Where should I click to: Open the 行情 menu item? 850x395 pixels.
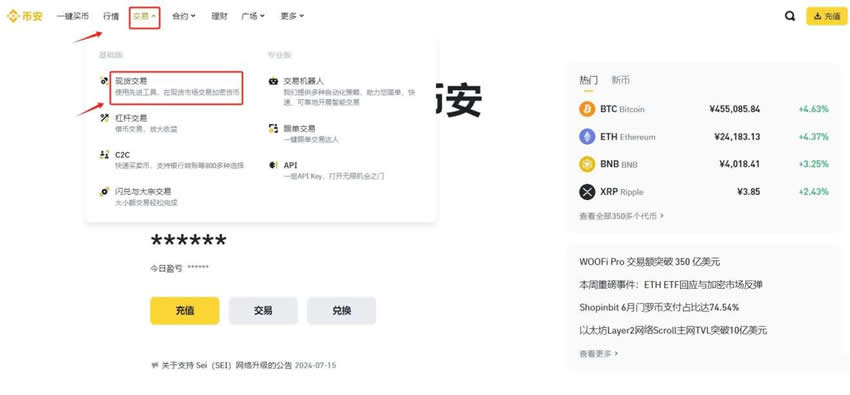pyautogui.click(x=111, y=16)
